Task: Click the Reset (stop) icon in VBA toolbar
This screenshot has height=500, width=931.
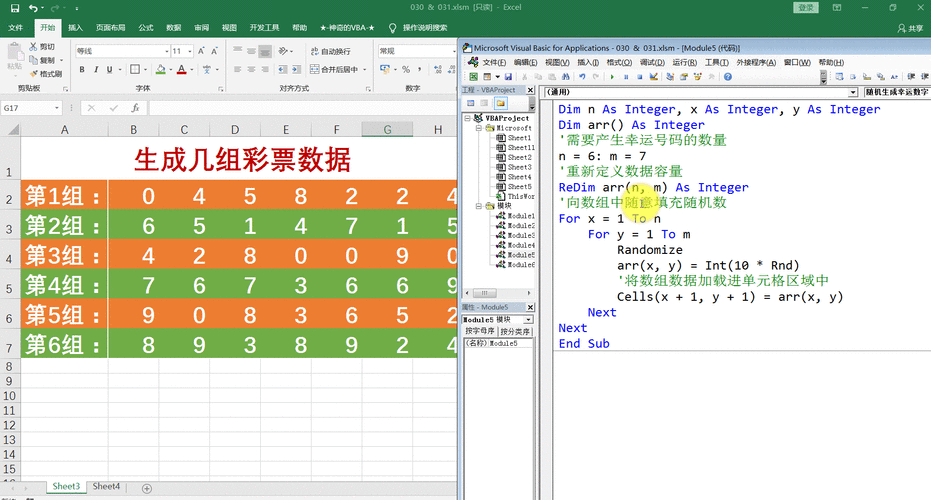Action: click(x=640, y=76)
